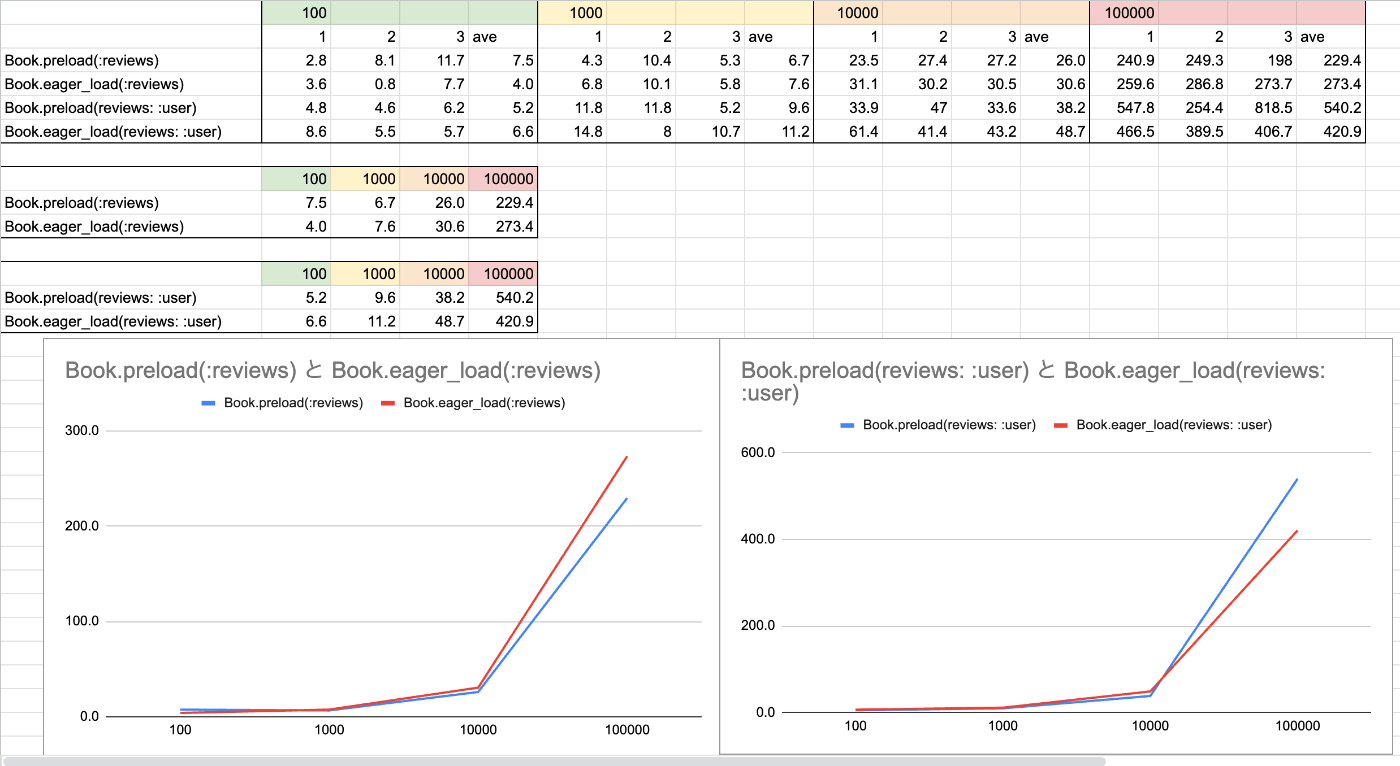Viewport: 1400px width, 766px height.
Task: Click blue Book.preload(:reviews) legend entry
Action: tap(283, 403)
